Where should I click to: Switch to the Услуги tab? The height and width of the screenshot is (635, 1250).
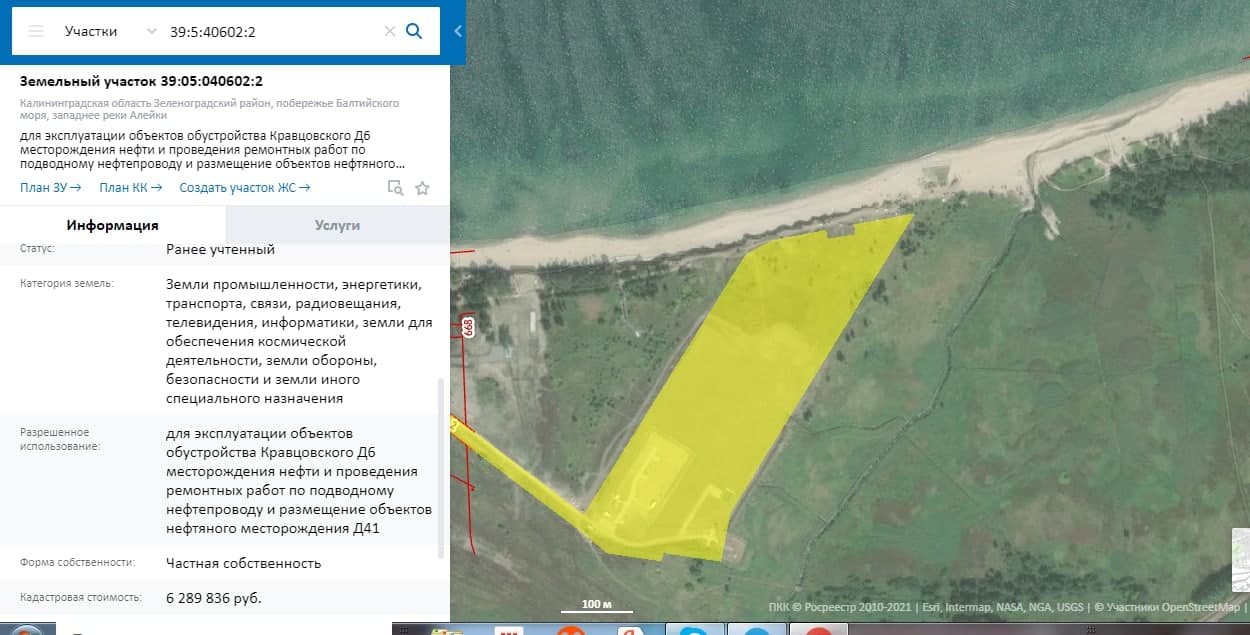tap(337, 225)
